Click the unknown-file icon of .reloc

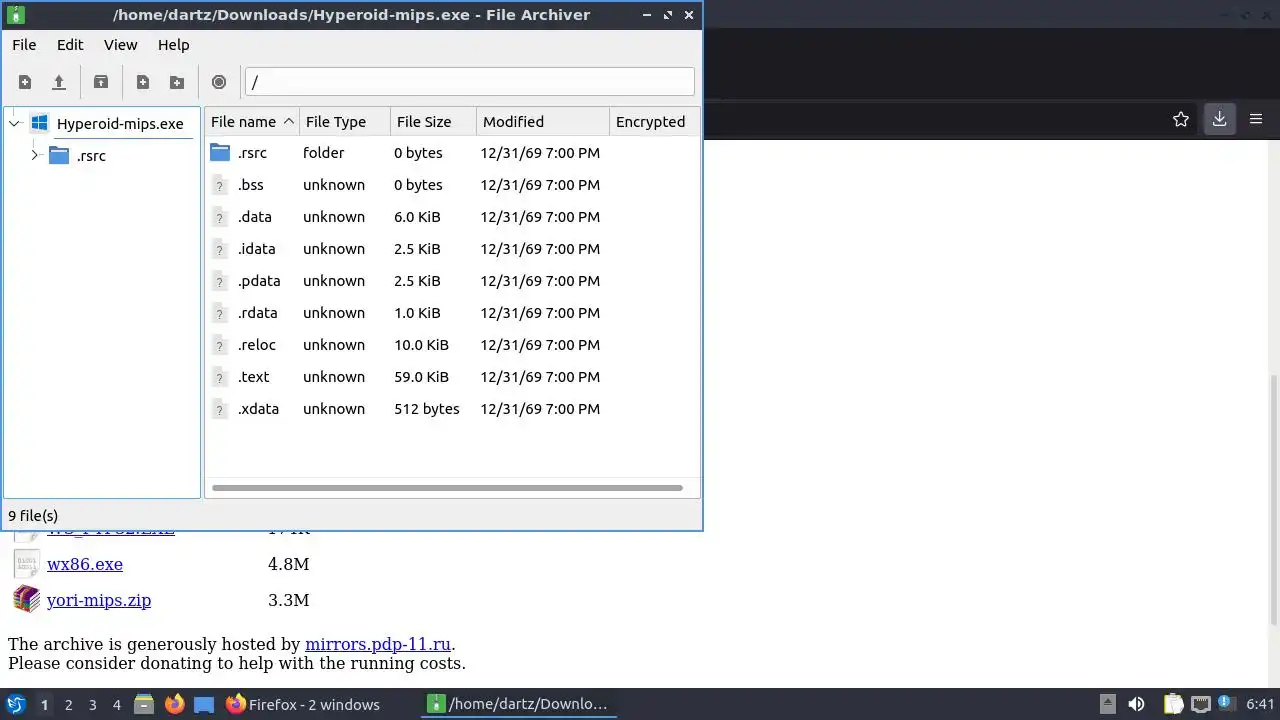(220, 345)
